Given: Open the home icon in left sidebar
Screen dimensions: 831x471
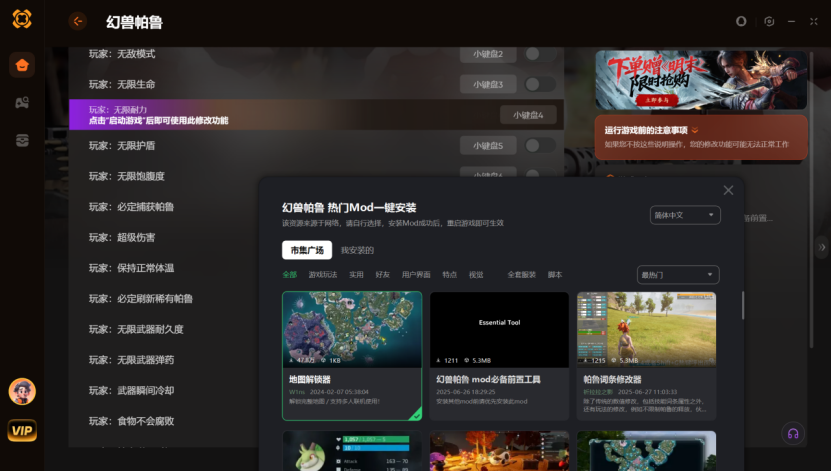Looking at the screenshot, I should pyautogui.click(x=22, y=65).
